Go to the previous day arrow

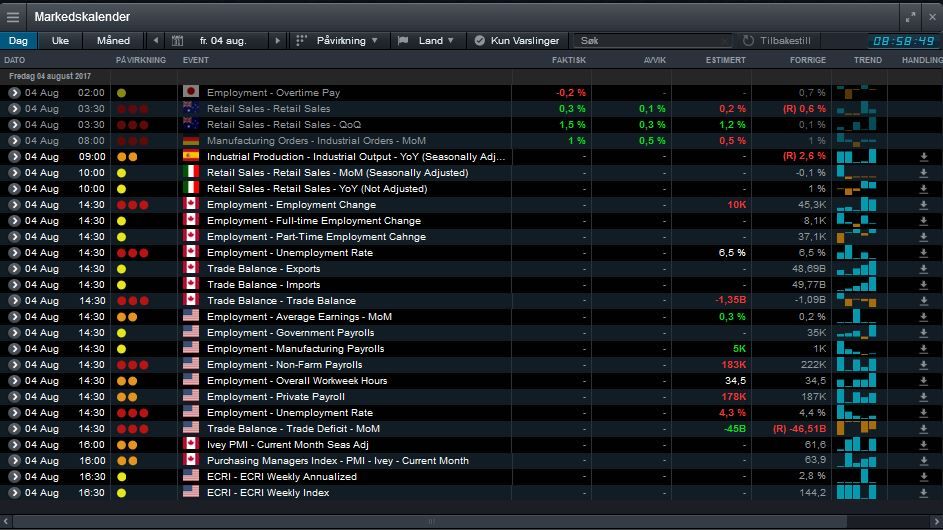pyautogui.click(x=156, y=41)
